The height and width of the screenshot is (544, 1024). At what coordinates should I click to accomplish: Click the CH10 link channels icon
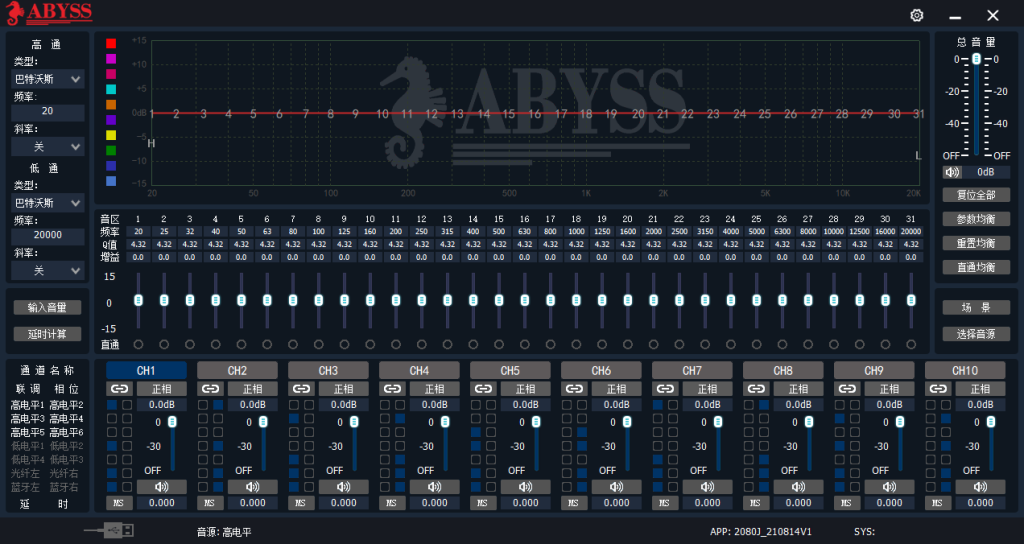click(938, 389)
